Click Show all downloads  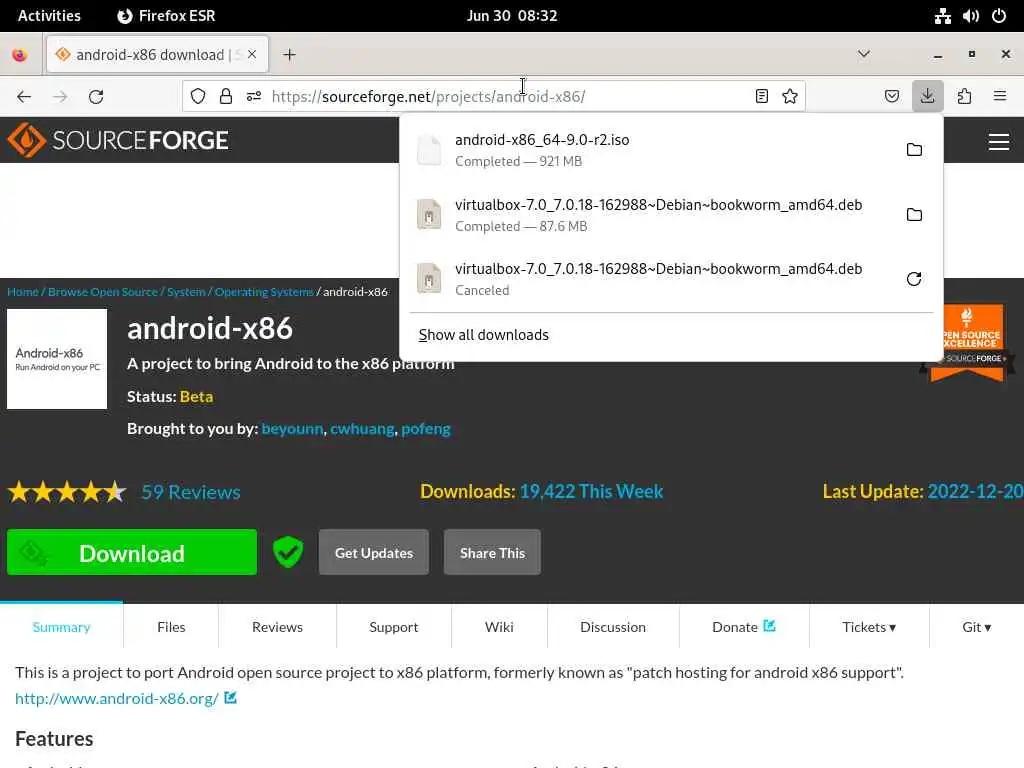pos(483,335)
